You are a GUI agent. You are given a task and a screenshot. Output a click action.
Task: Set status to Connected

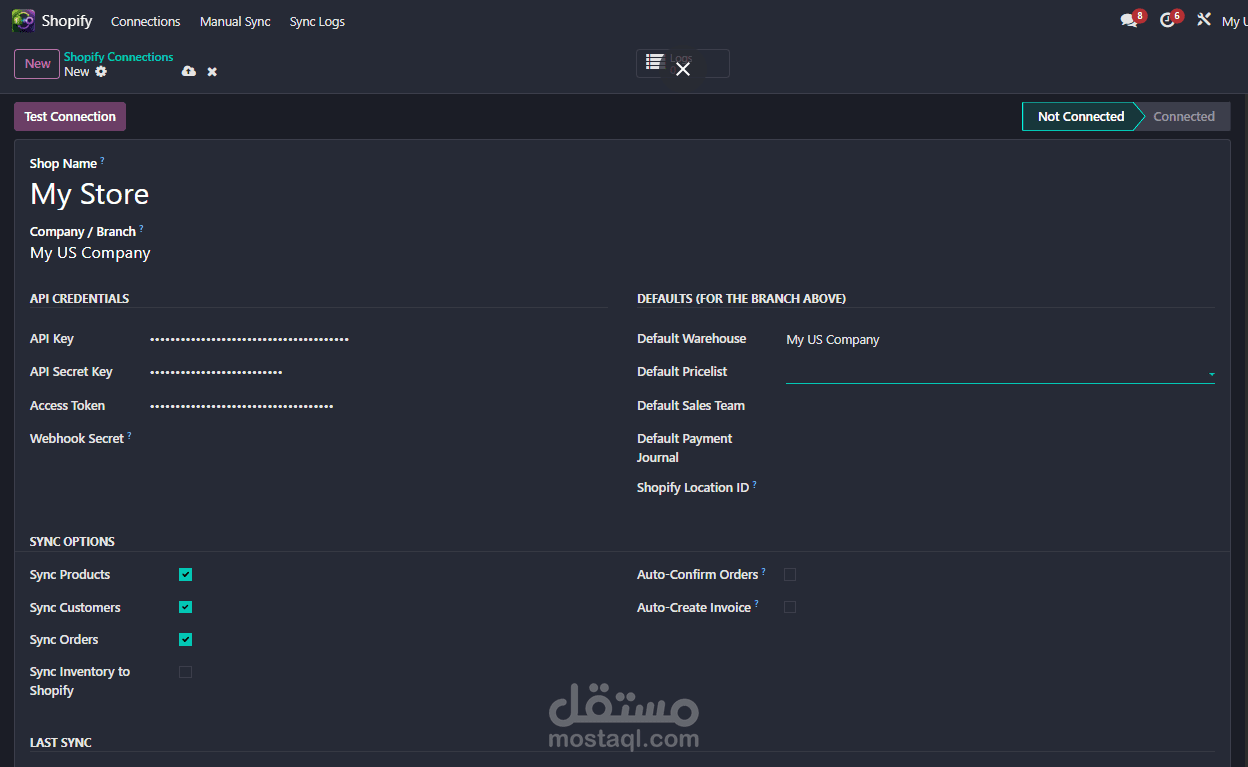pos(1184,117)
